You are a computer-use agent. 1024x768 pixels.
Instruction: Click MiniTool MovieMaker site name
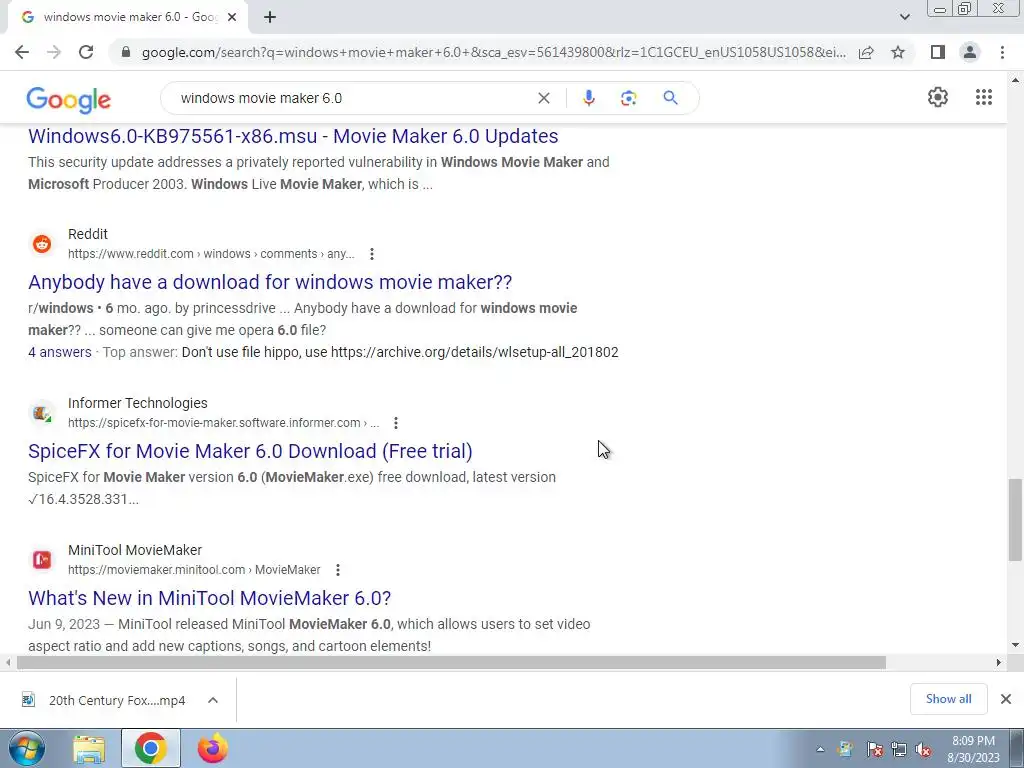click(x=135, y=550)
